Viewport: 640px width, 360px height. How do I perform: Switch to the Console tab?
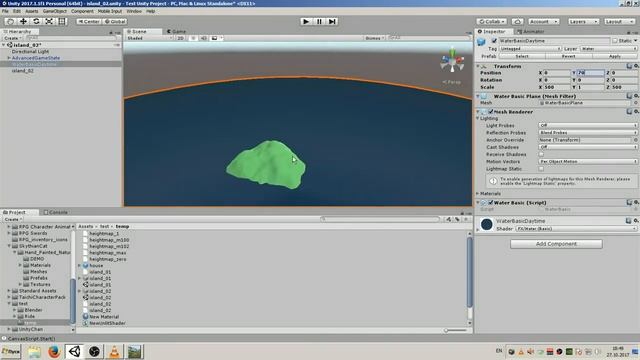pyautogui.click(x=56, y=212)
